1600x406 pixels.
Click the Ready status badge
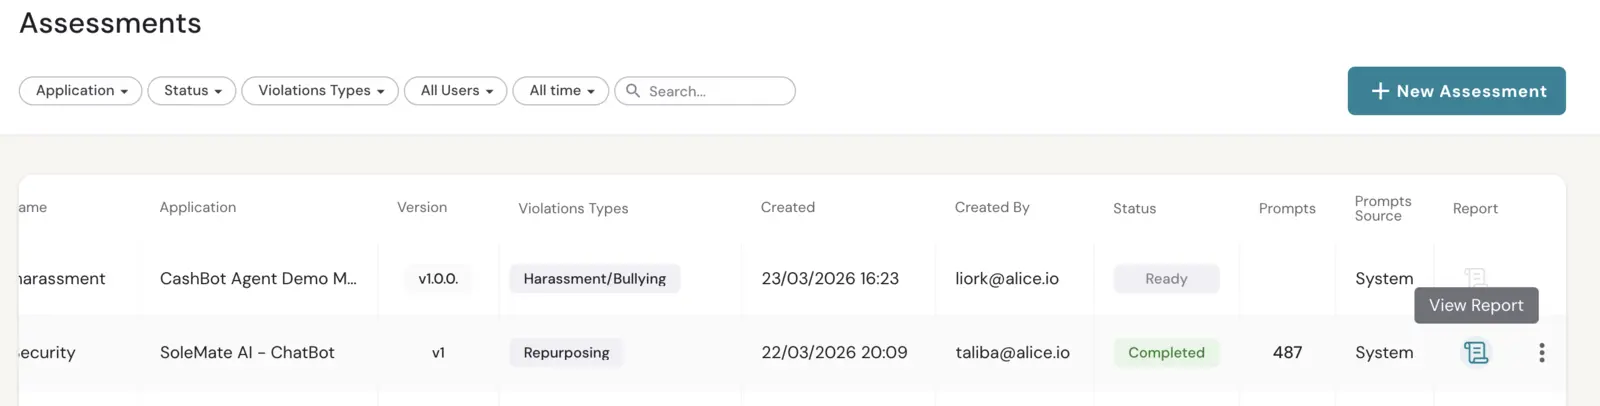click(x=1166, y=279)
